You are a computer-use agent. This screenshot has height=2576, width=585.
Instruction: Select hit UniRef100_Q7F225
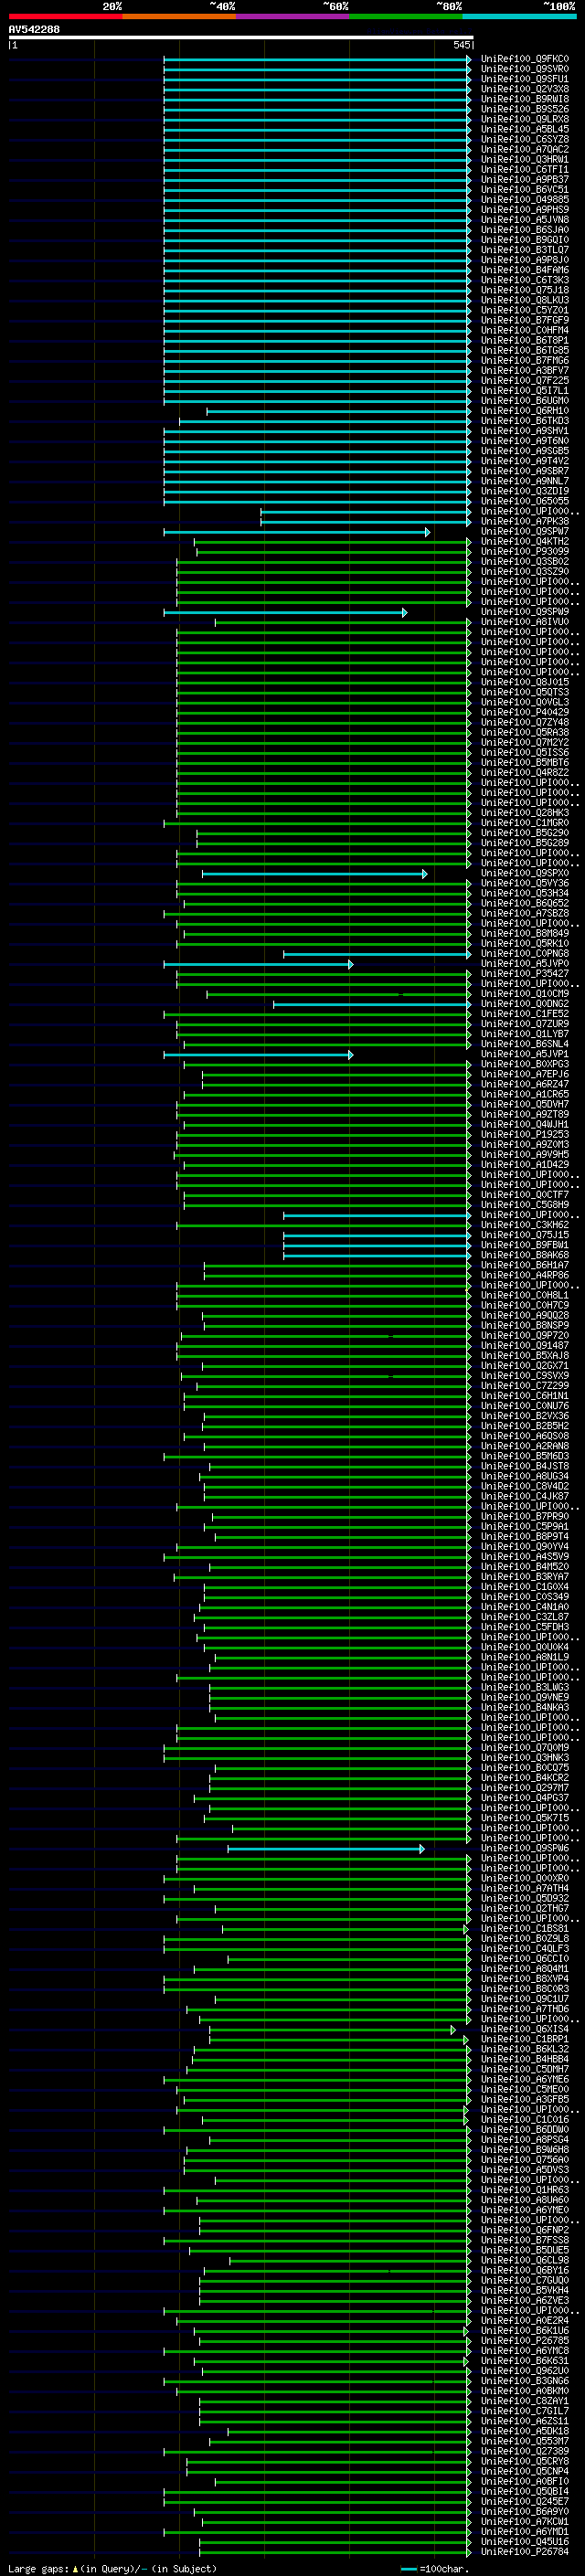[524, 381]
